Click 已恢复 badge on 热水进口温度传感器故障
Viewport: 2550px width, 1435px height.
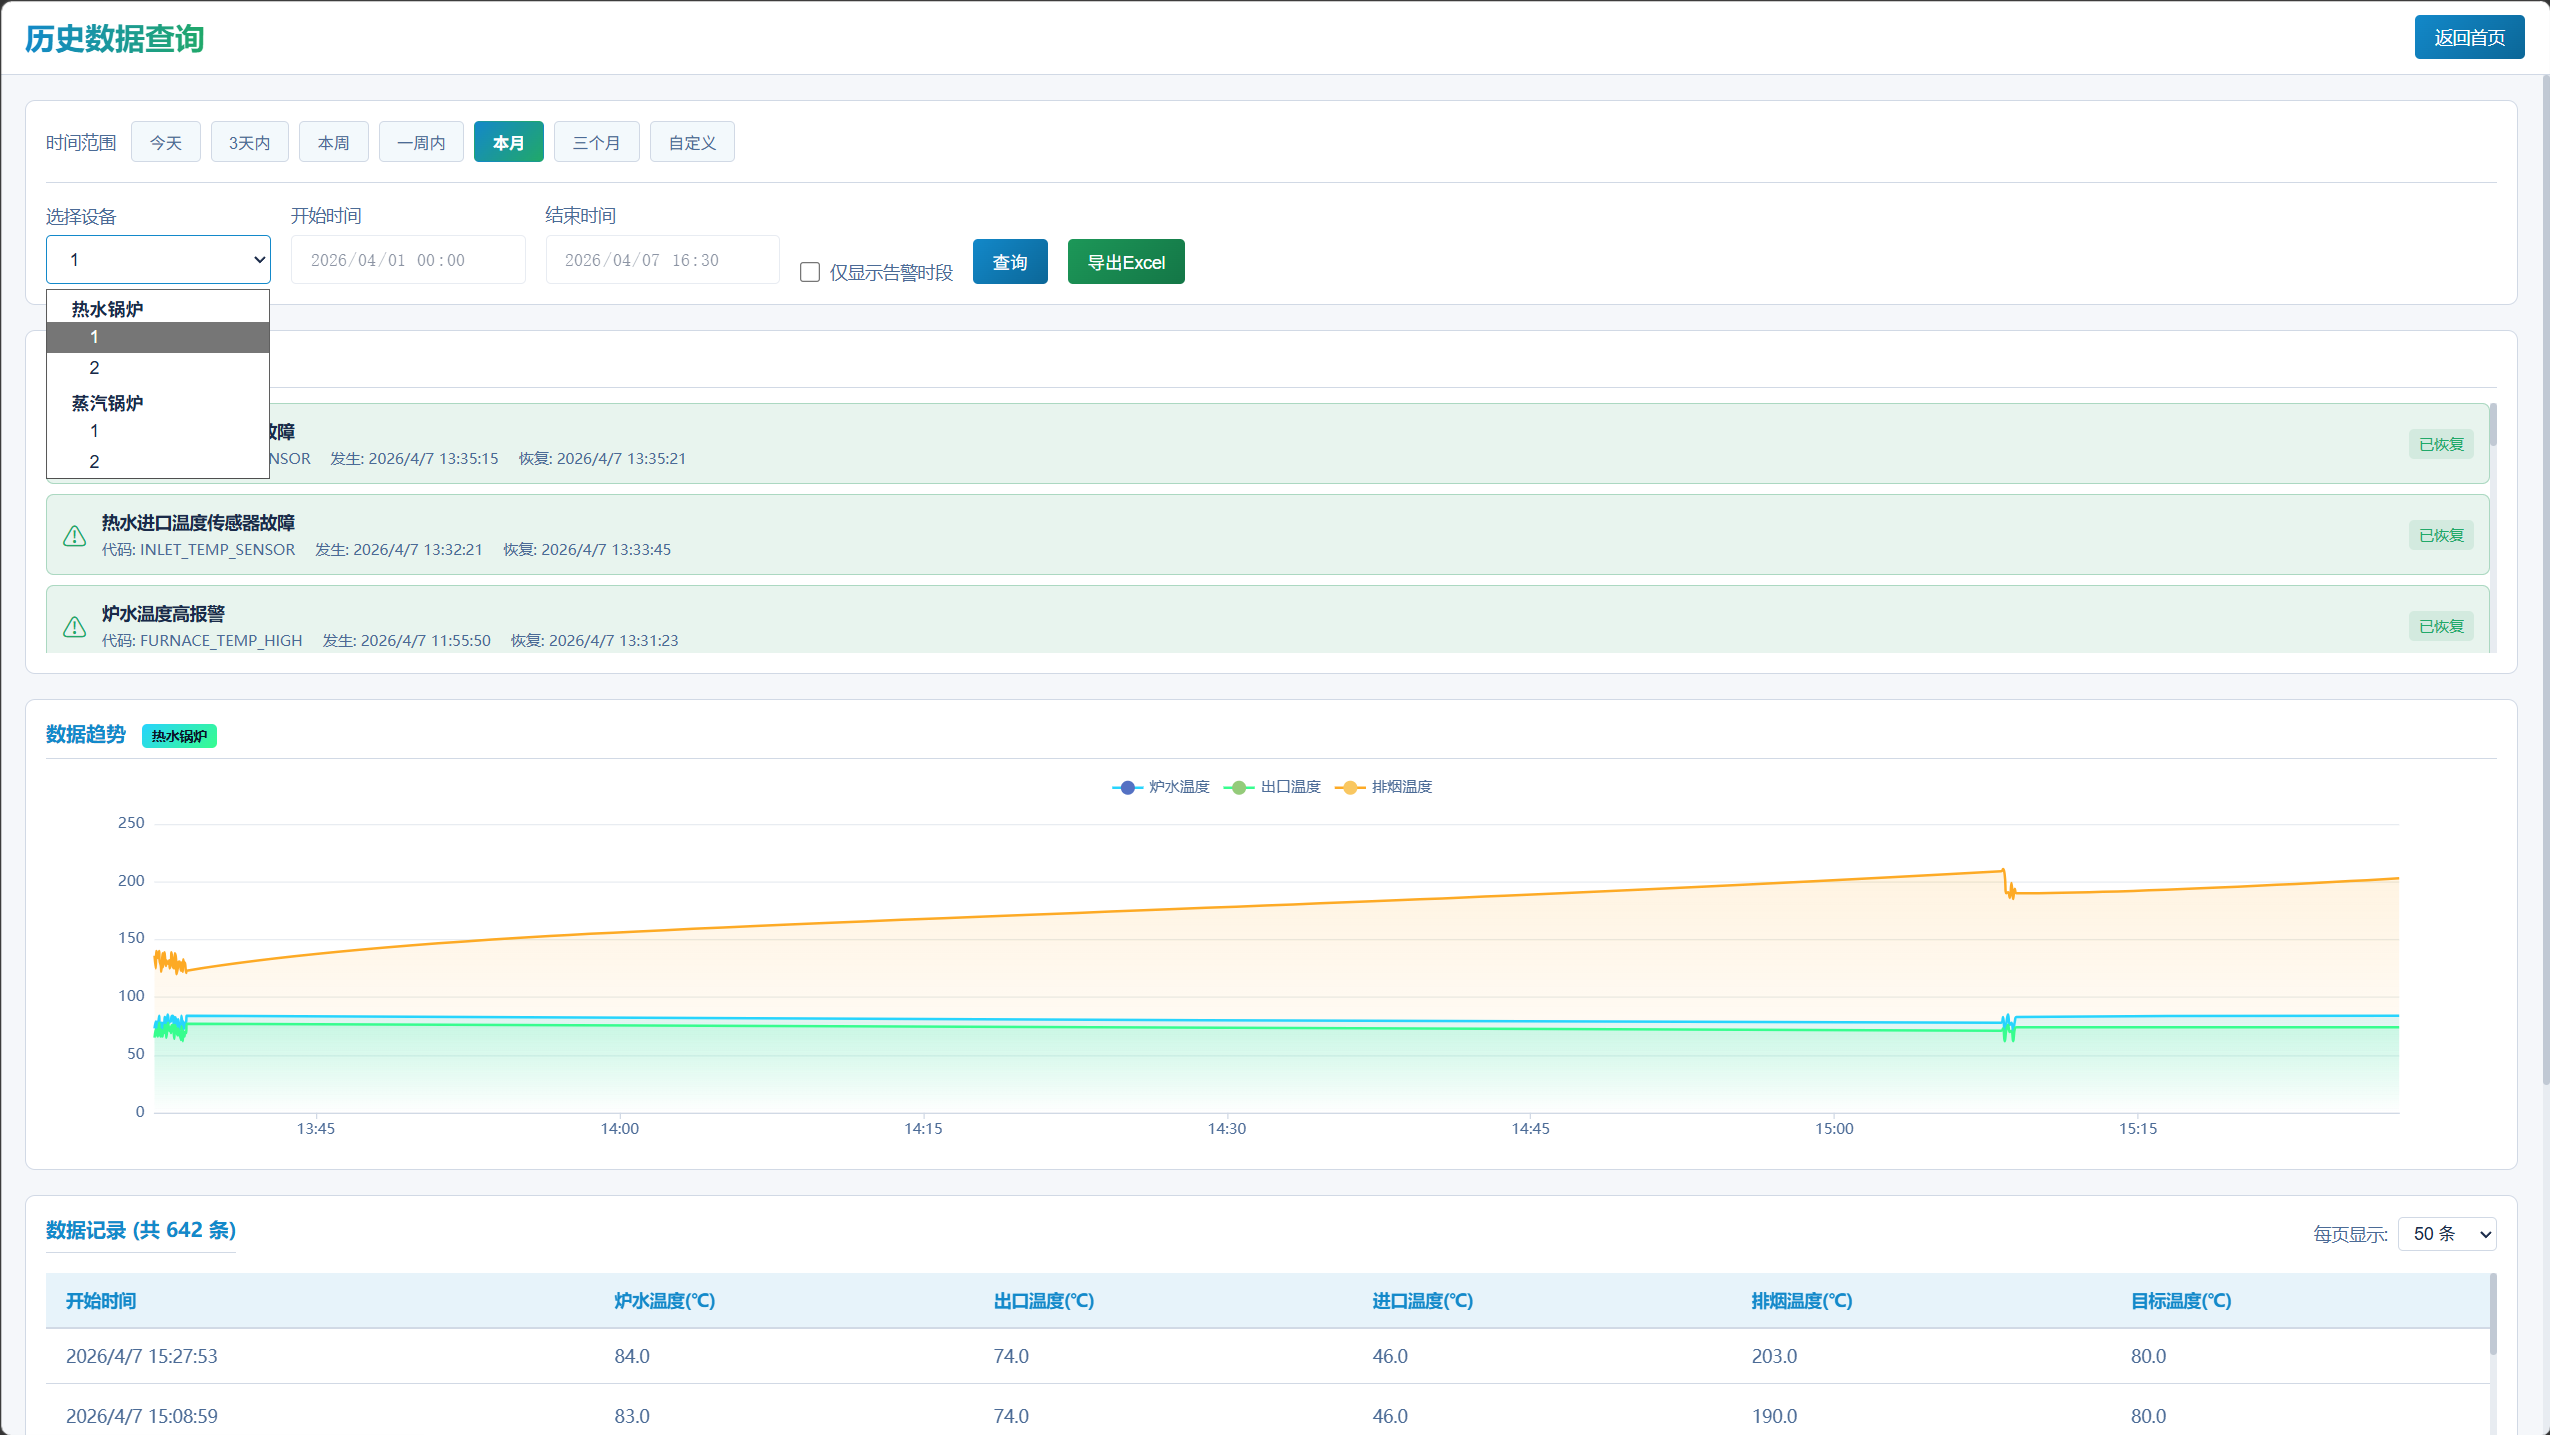pos(2440,536)
